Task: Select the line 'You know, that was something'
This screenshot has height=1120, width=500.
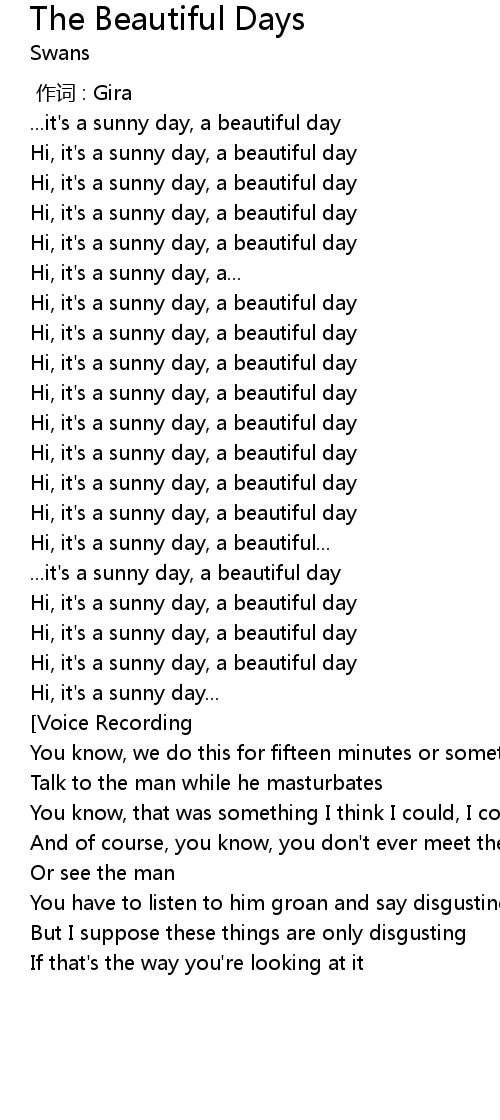Action: [265, 814]
